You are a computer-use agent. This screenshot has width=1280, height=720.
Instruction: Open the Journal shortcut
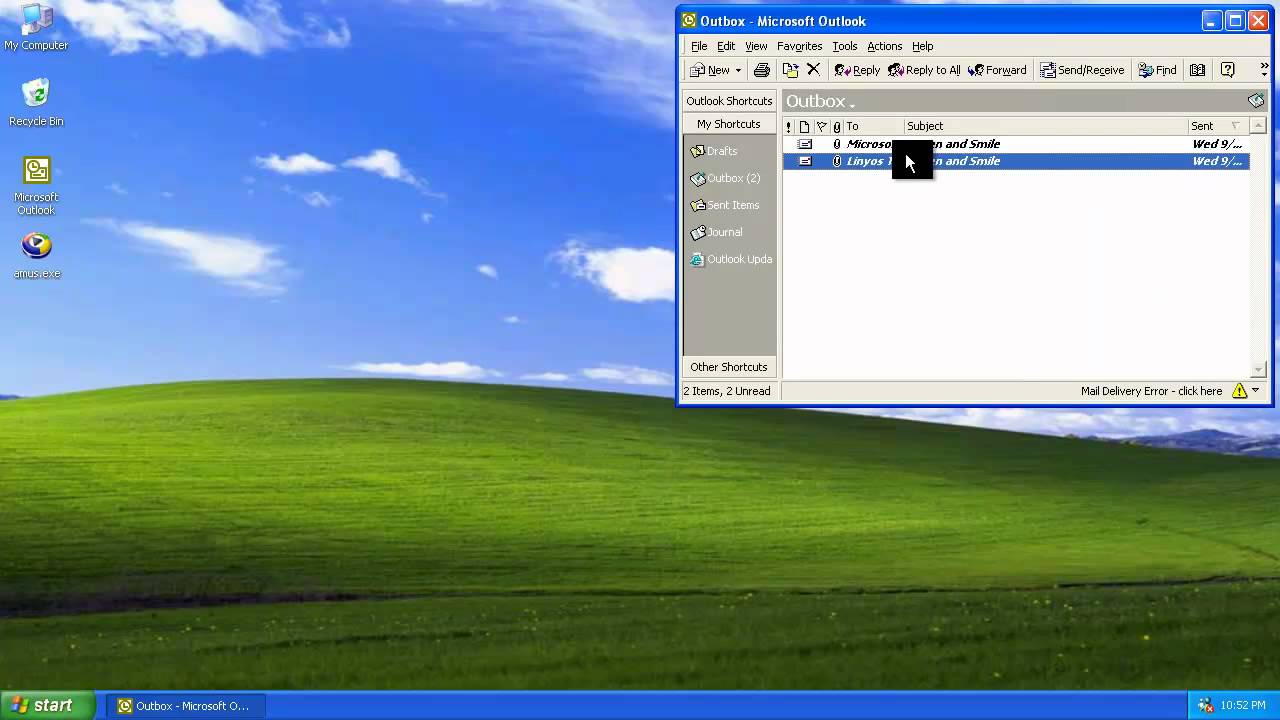point(717,232)
